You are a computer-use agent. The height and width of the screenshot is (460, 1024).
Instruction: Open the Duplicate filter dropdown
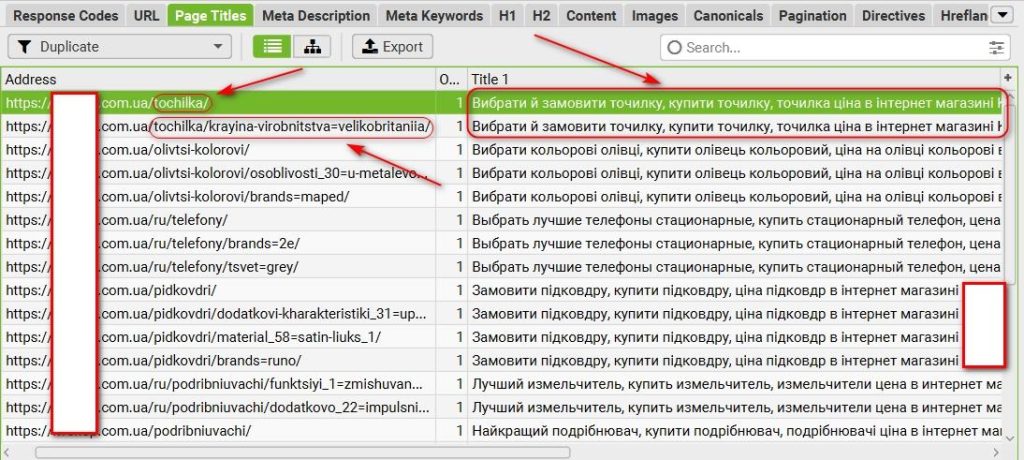(x=120, y=46)
